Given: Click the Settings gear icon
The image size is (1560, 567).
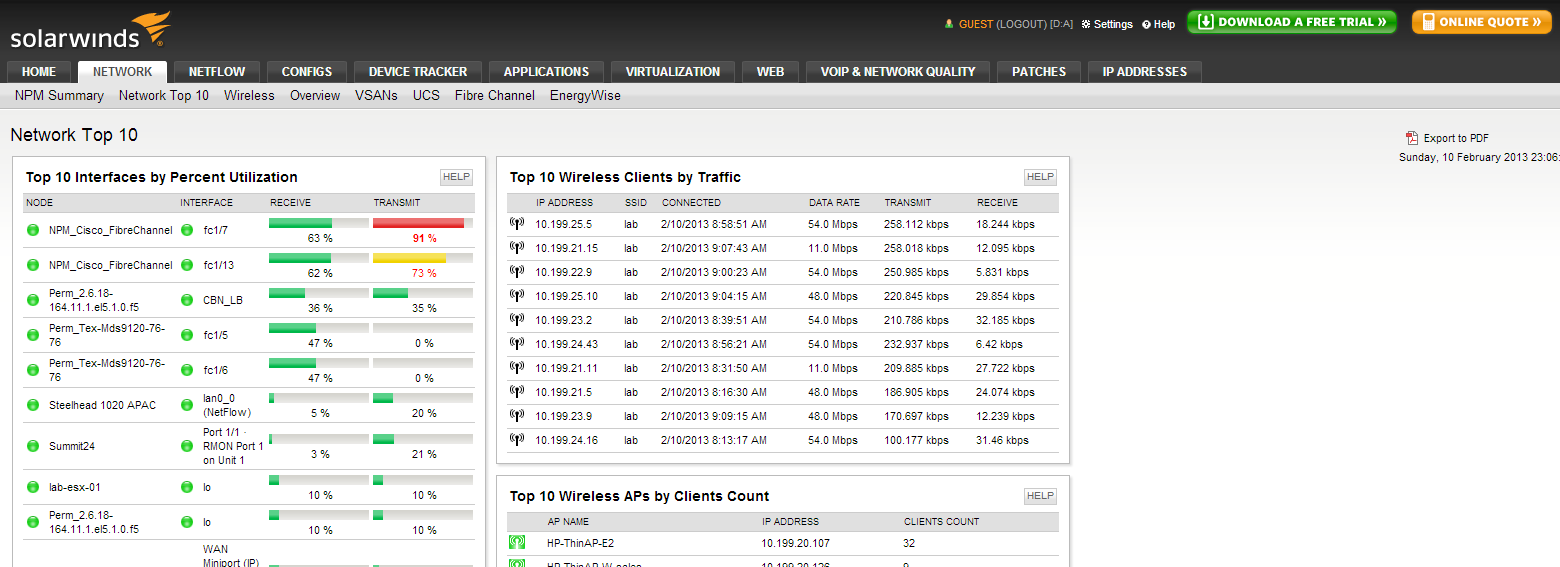Looking at the screenshot, I should [x=1086, y=24].
